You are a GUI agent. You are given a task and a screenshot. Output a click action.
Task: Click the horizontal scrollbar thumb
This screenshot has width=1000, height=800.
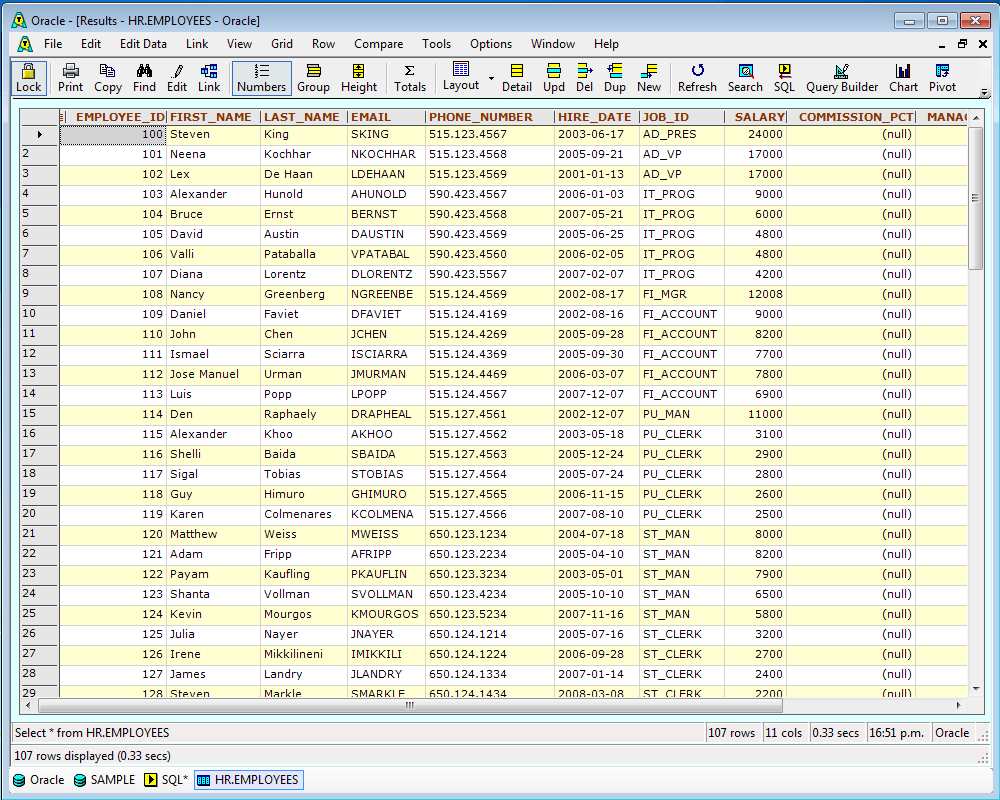[410, 705]
